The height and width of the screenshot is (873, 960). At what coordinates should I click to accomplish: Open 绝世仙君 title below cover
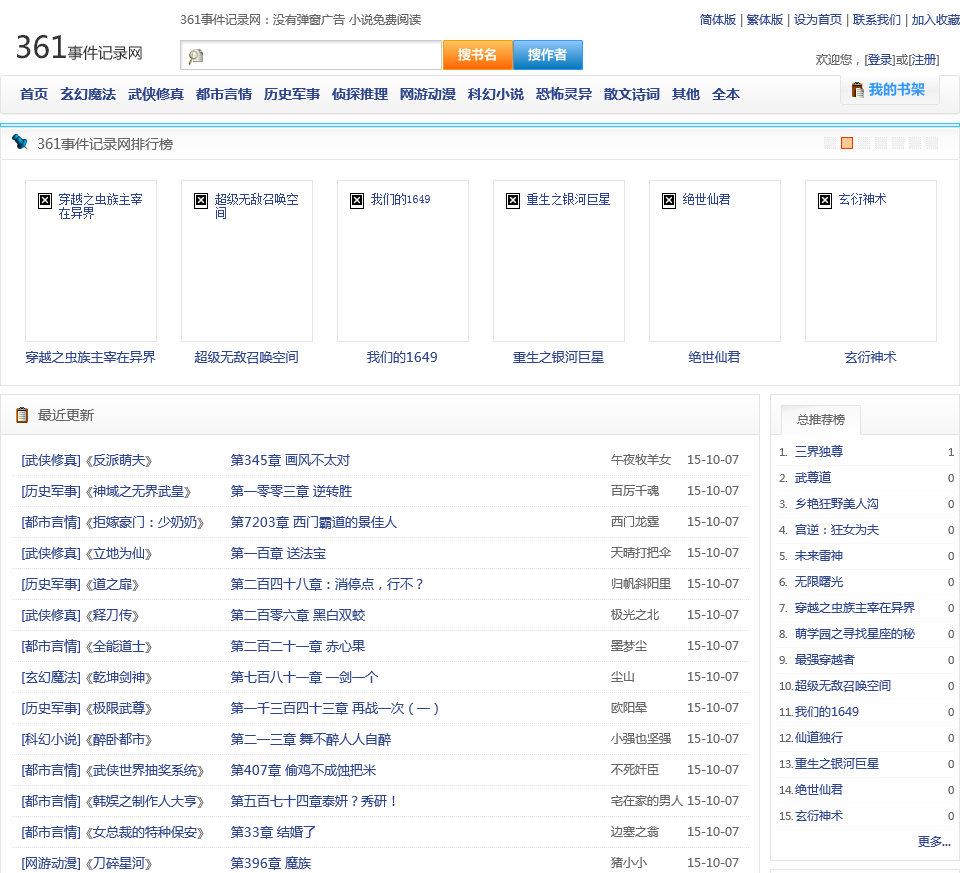click(714, 358)
